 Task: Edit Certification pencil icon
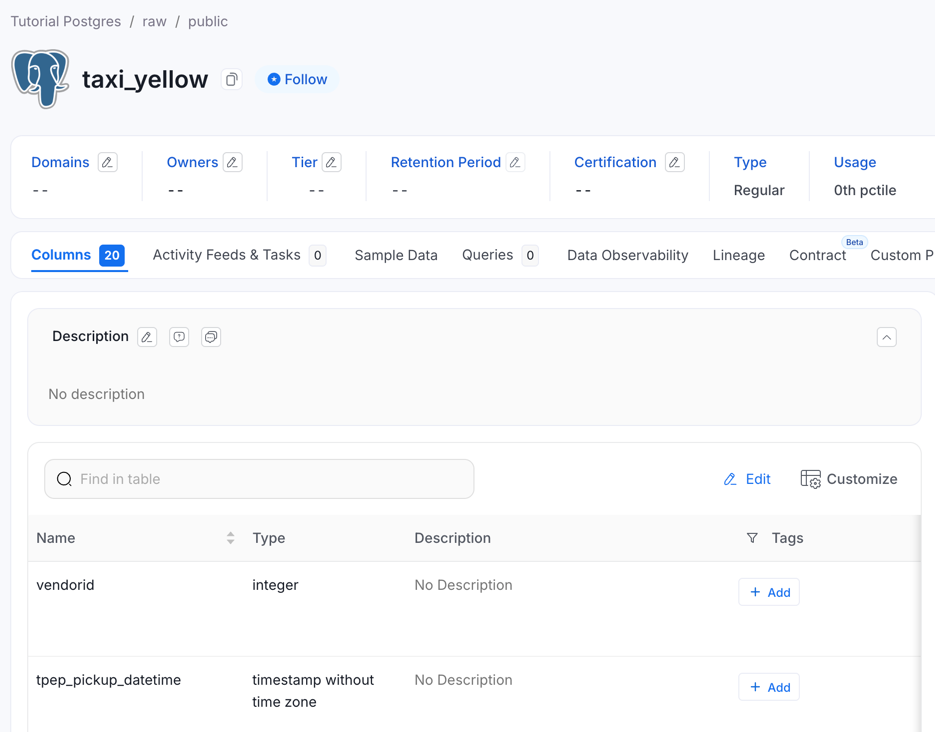(675, 162)
